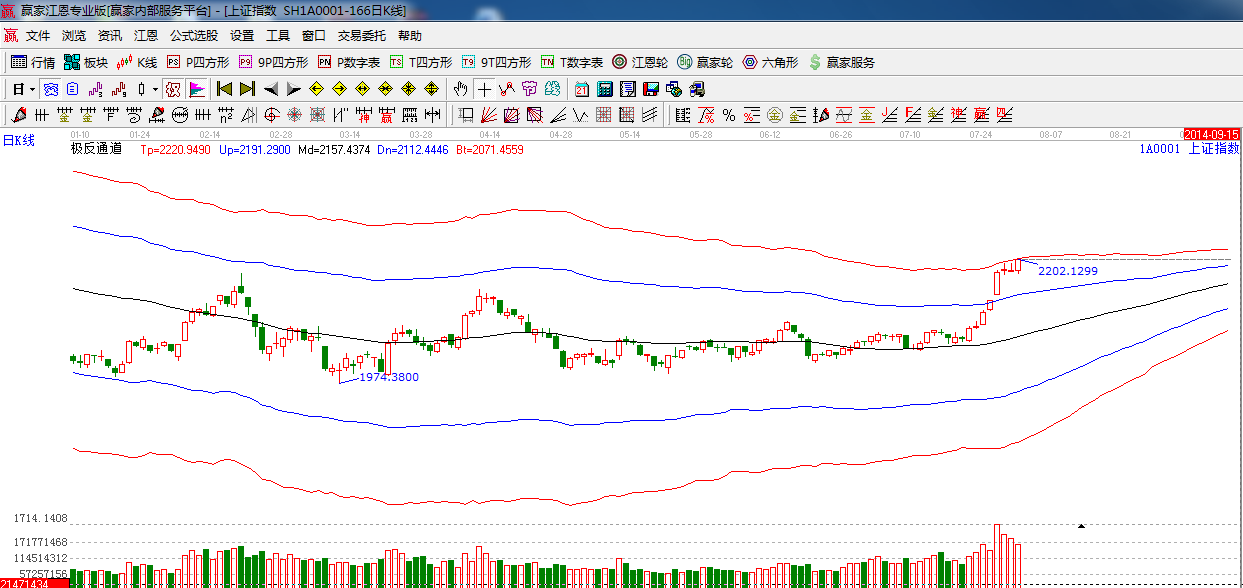Screen dimensions: 1243x588
Task: Jump to the last K-line bar icon
Action: point(247,89)
